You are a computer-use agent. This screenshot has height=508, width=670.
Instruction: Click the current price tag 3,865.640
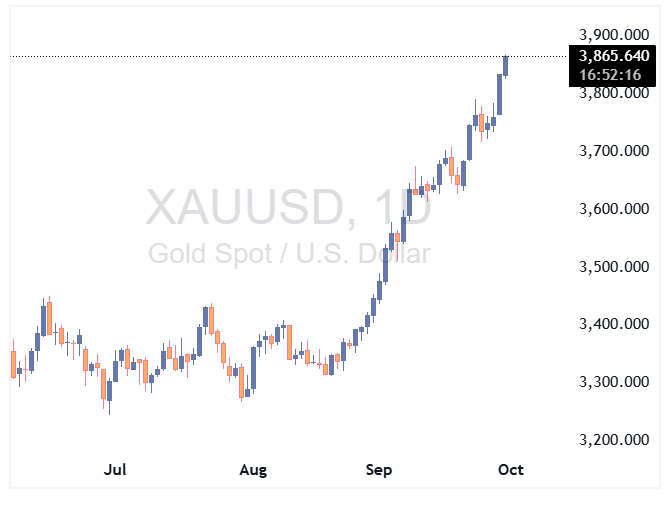coord(612,57)
